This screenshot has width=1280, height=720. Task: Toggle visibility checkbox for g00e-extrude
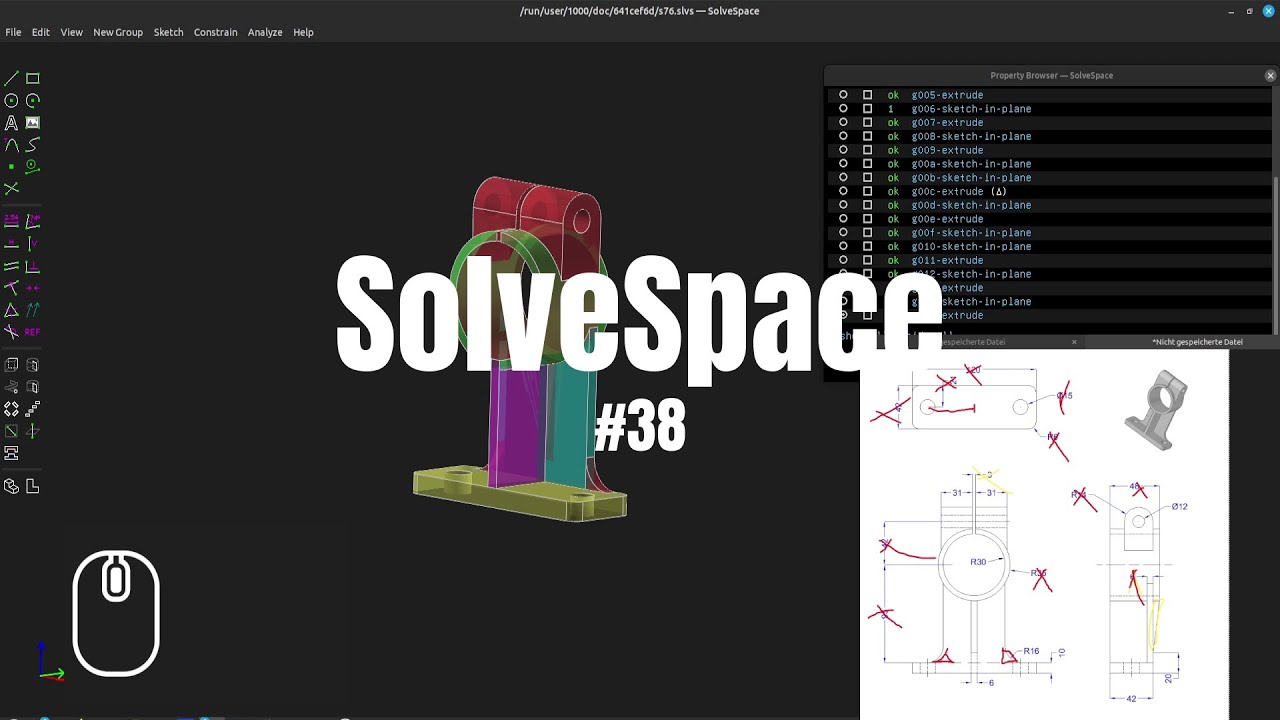[x=867, y=218]
